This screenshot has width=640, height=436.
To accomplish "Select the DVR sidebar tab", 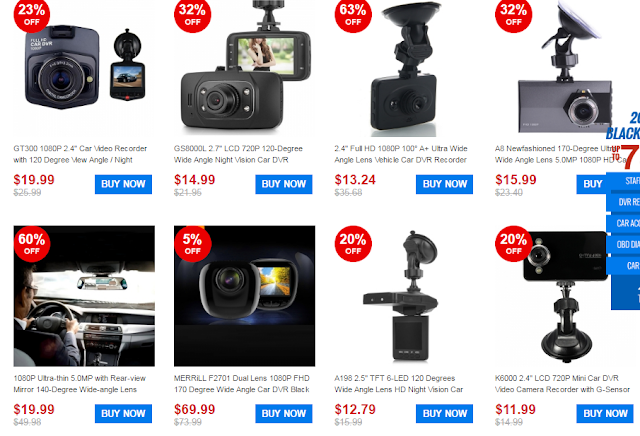I will coord(624,202).
